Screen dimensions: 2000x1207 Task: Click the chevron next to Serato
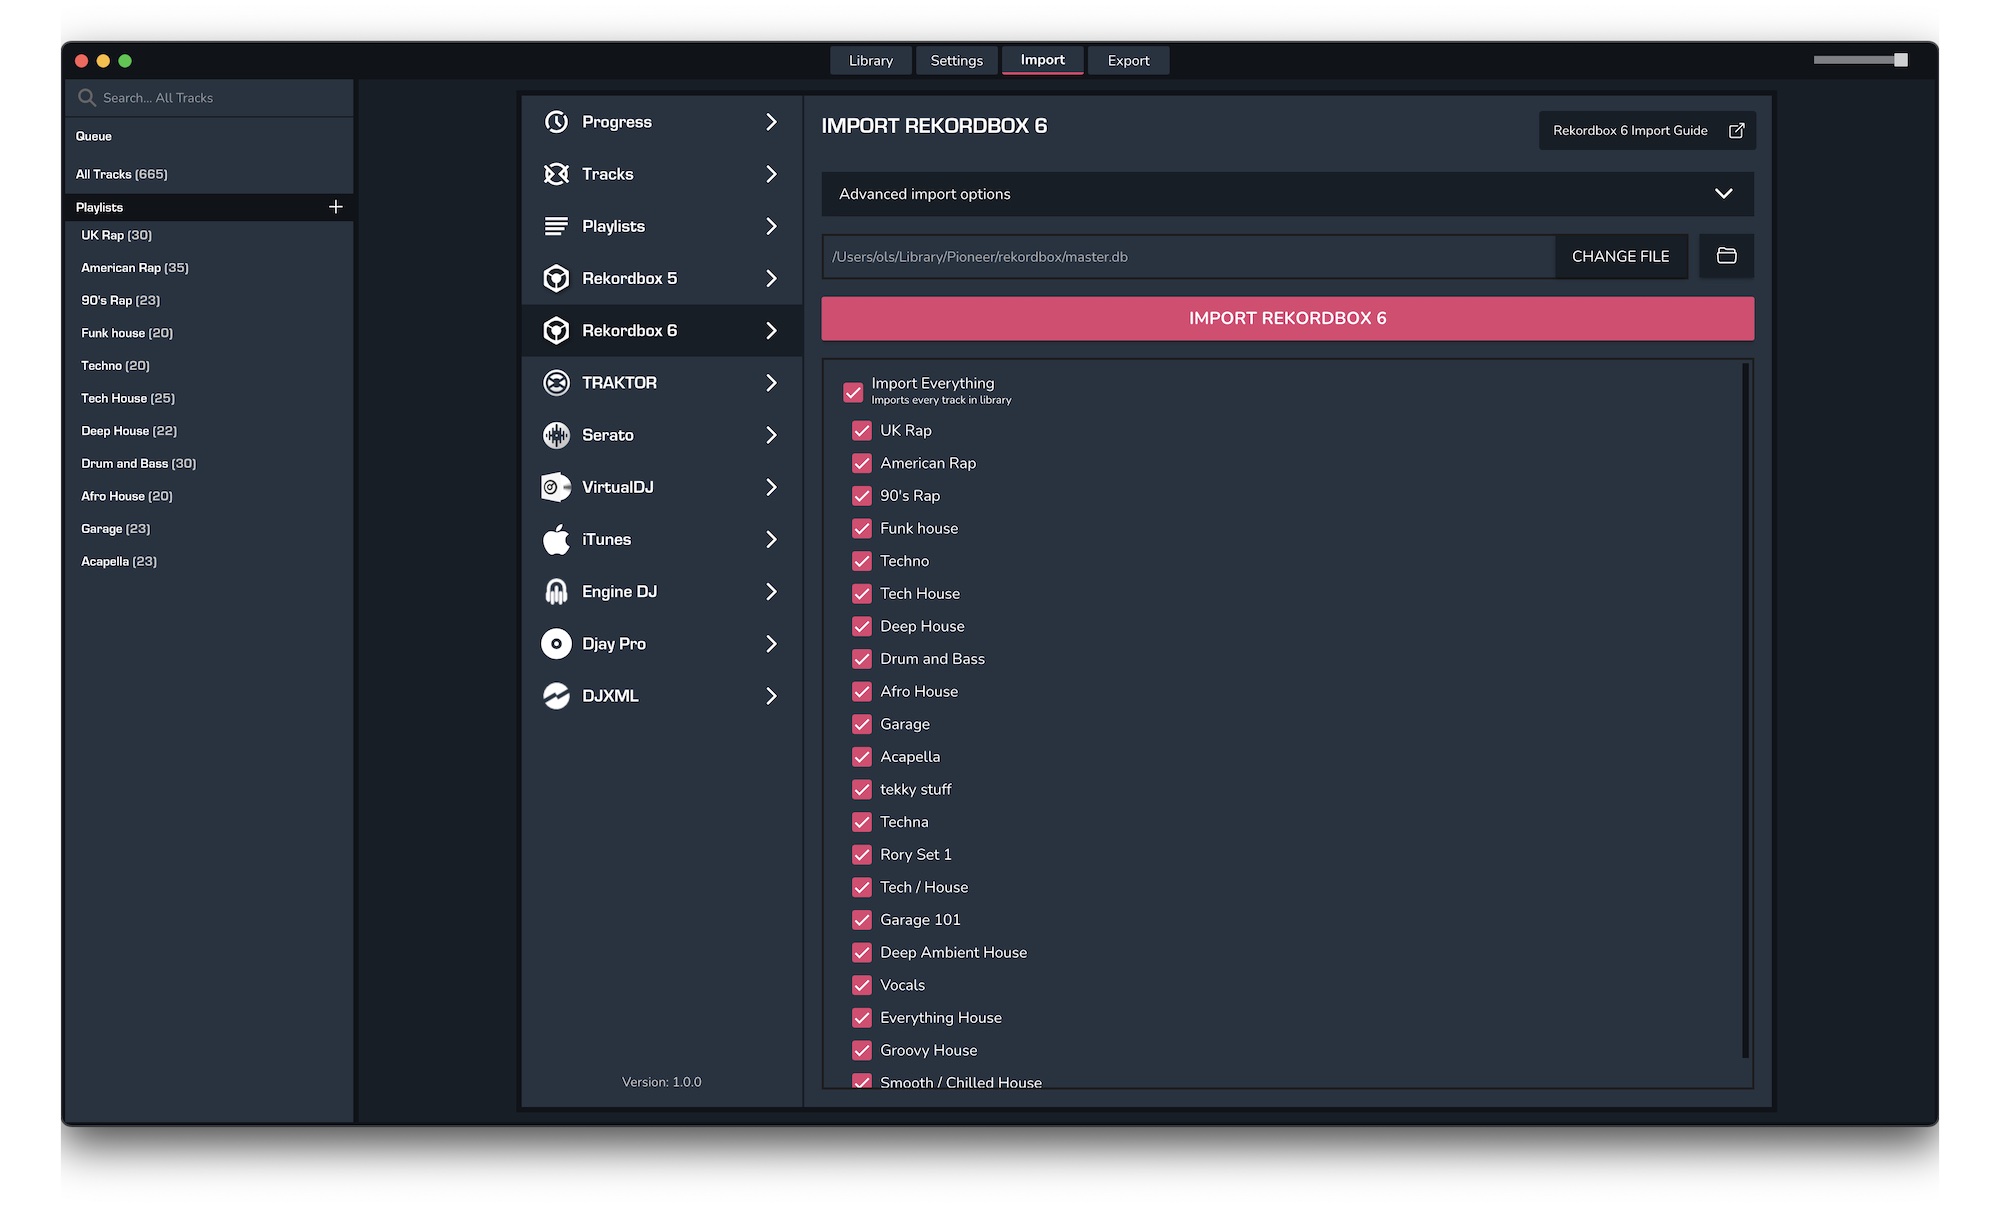coord(771,435)
